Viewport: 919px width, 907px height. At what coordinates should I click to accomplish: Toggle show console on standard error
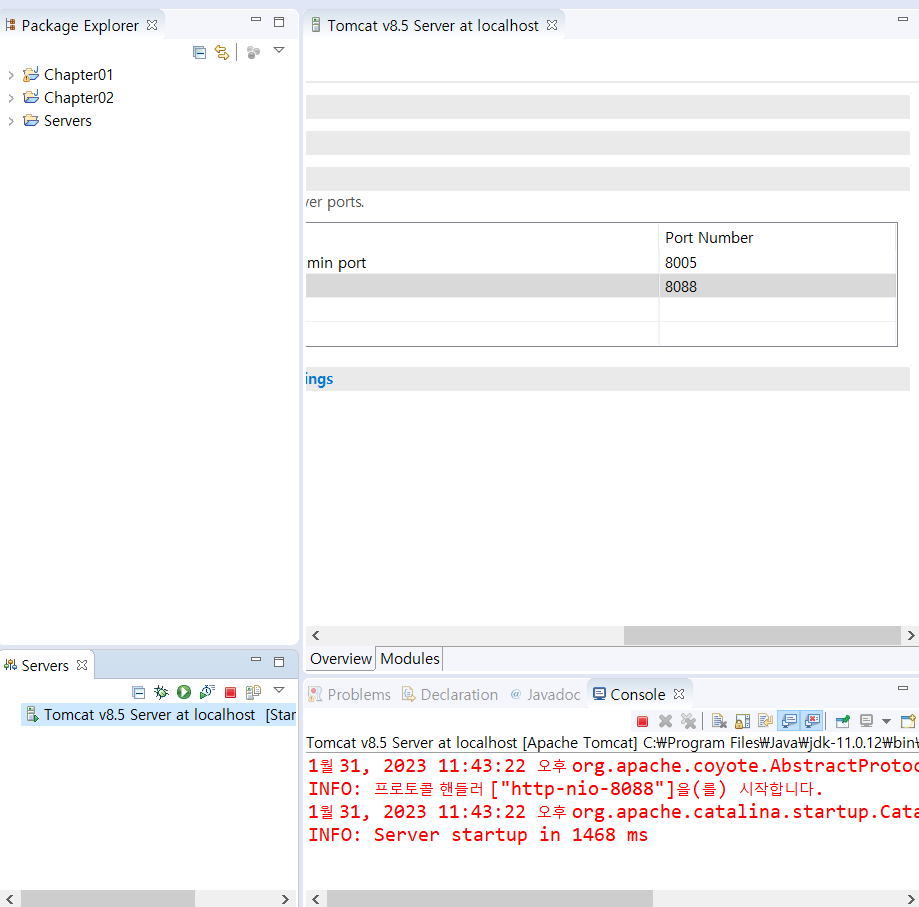pyautogui.click(x=812, y=721)
